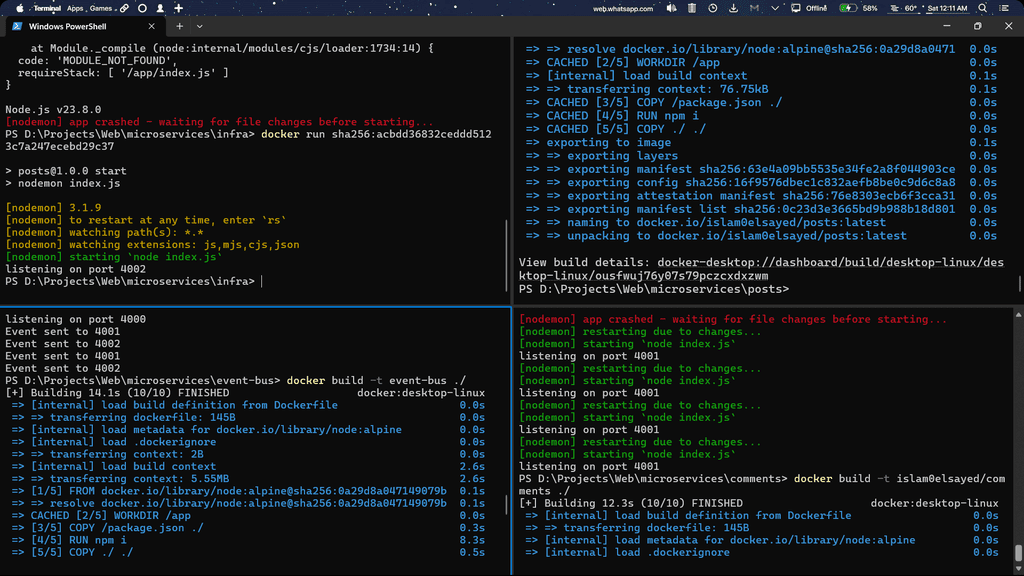Click scrollbar thumb in bottom-right pane

1018,552
